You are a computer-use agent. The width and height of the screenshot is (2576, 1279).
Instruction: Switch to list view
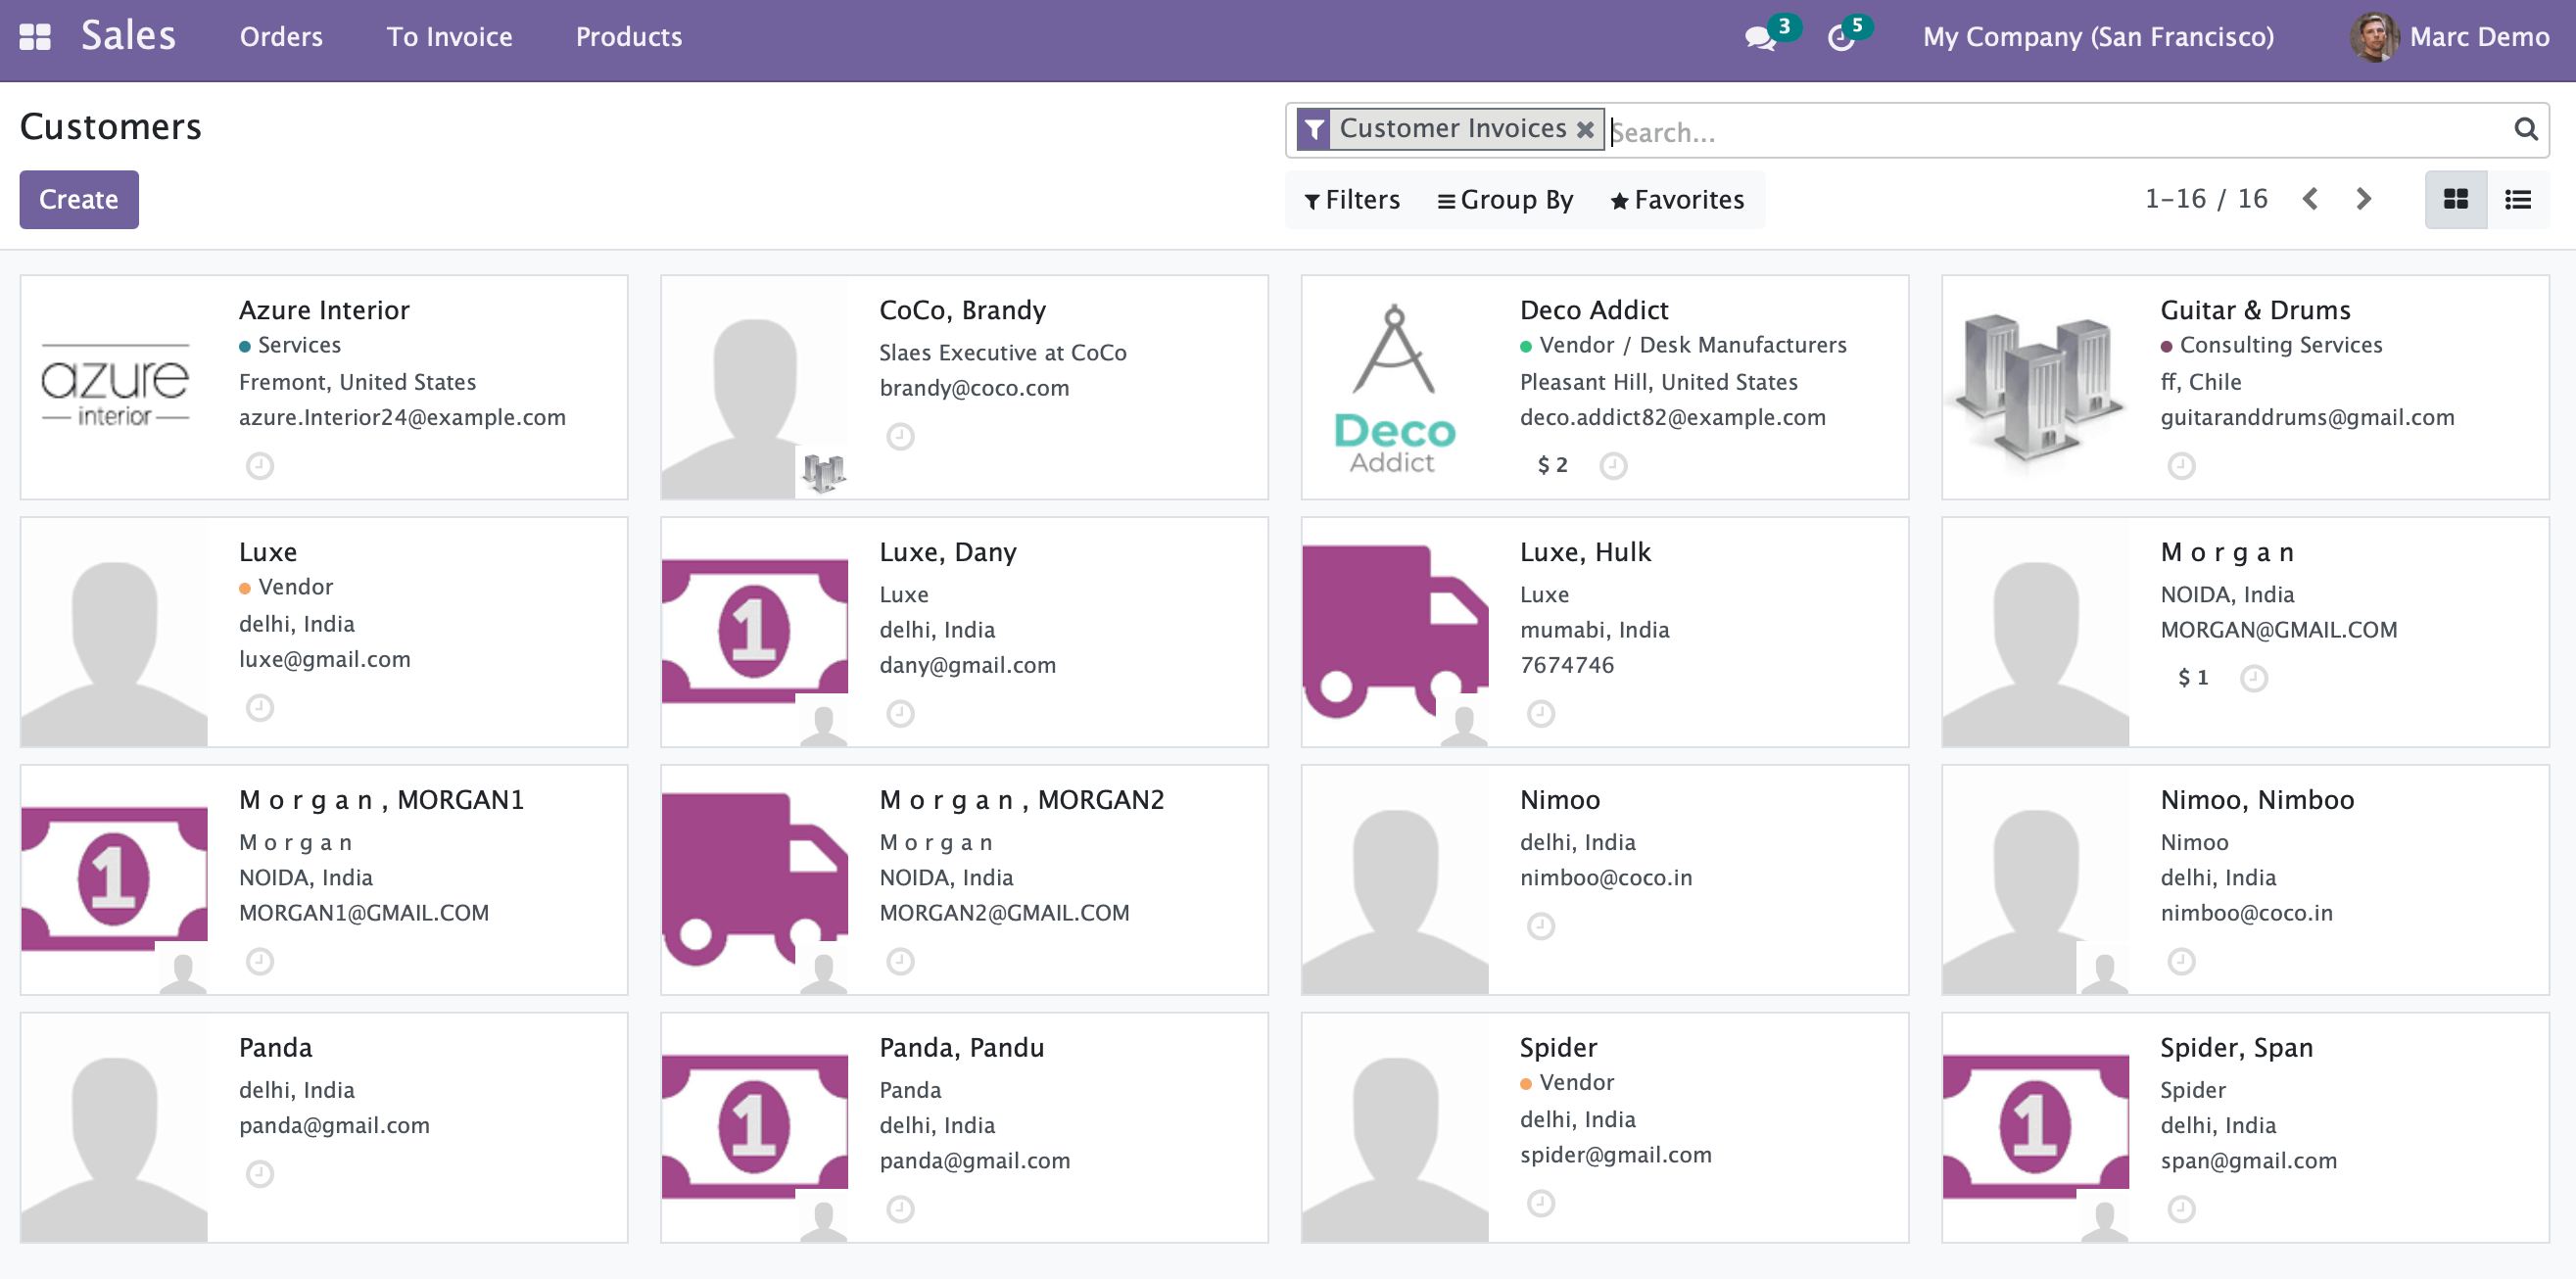(2518, 199)
